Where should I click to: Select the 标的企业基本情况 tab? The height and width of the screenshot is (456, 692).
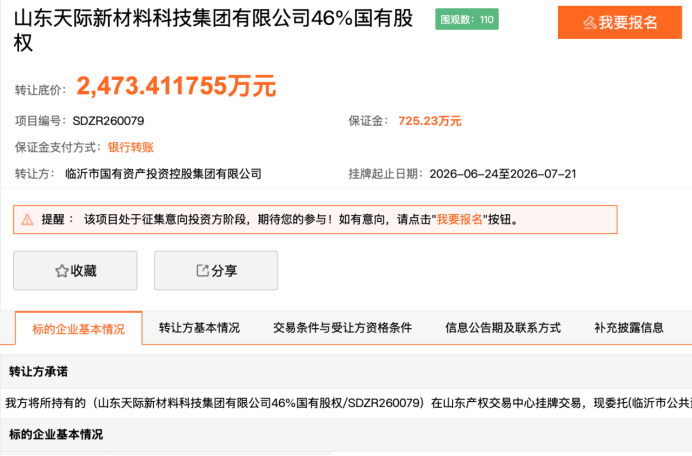pos(79,328)
